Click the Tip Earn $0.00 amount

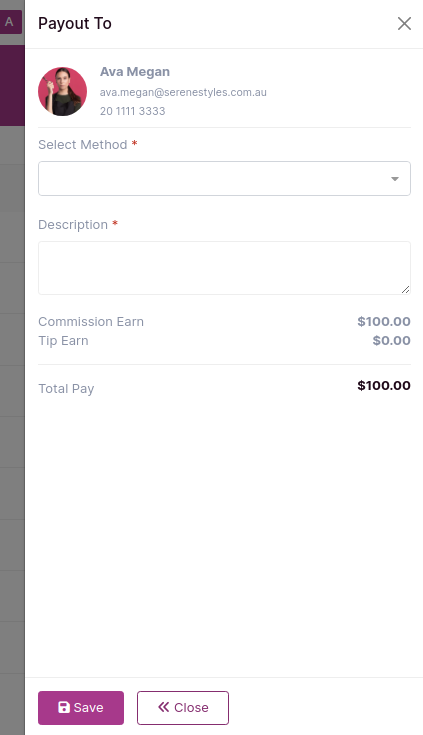tap(392, 340)
